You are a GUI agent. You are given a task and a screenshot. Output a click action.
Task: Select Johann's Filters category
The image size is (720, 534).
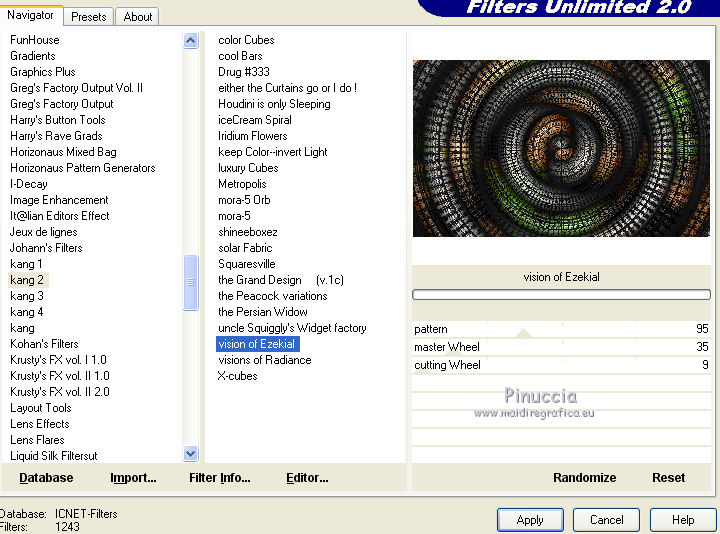(x=46, y=248)
